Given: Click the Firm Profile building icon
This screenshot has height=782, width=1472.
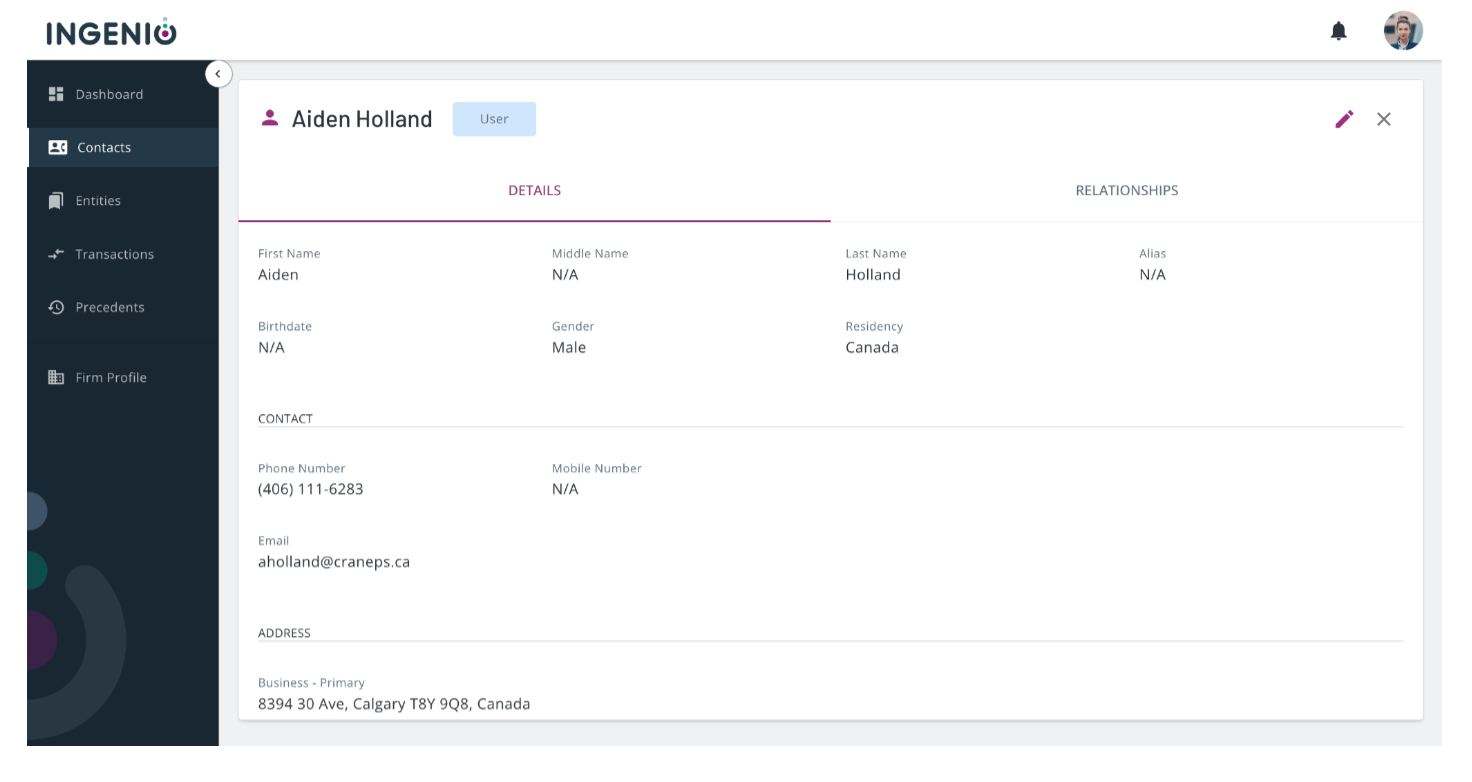Looking at the screenshot, I should (x=56, y=377).
